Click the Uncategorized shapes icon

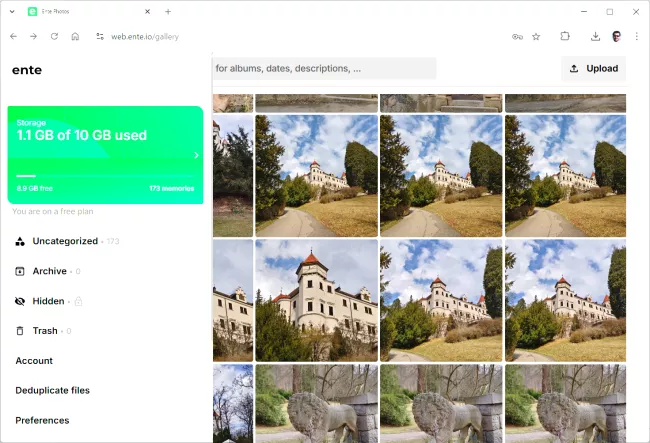pyautogui.click(x=20, y=242)
